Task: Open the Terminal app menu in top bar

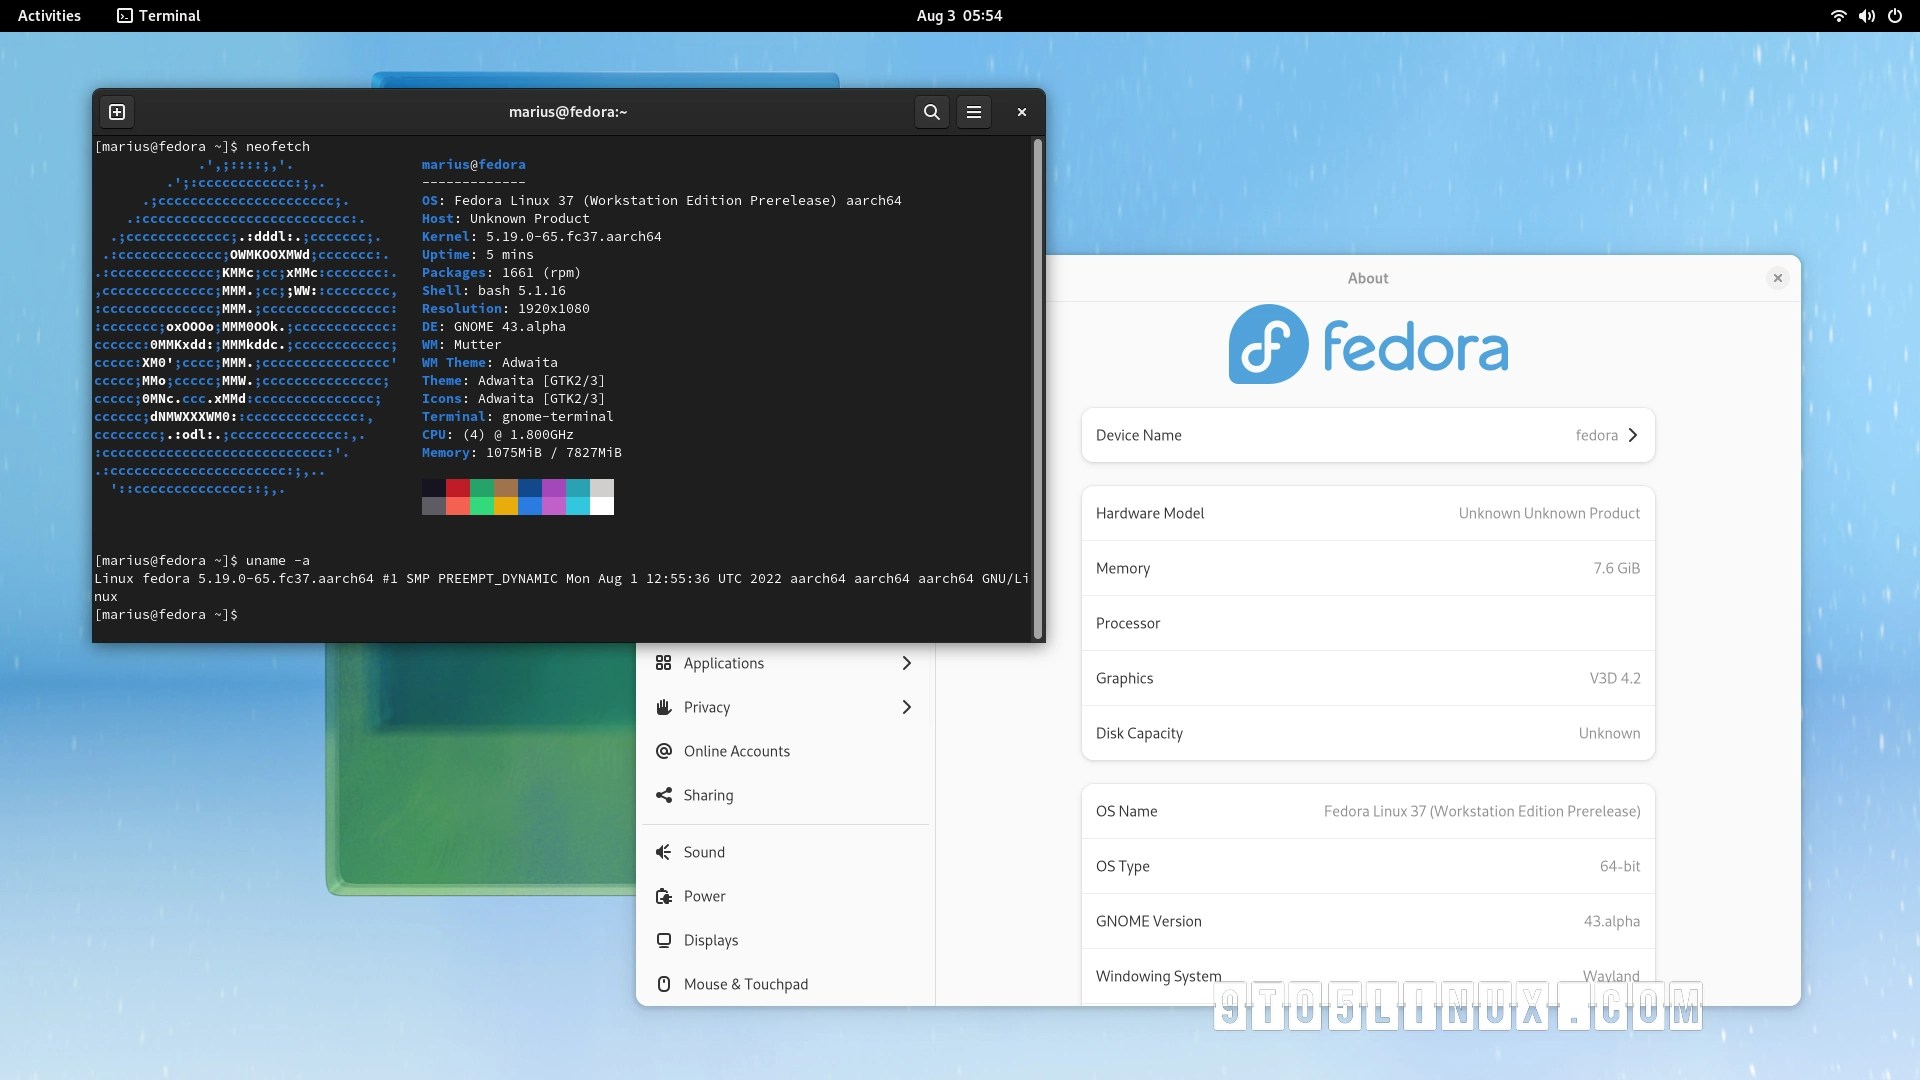Action: pyautogui.click(x=159, y=16)
